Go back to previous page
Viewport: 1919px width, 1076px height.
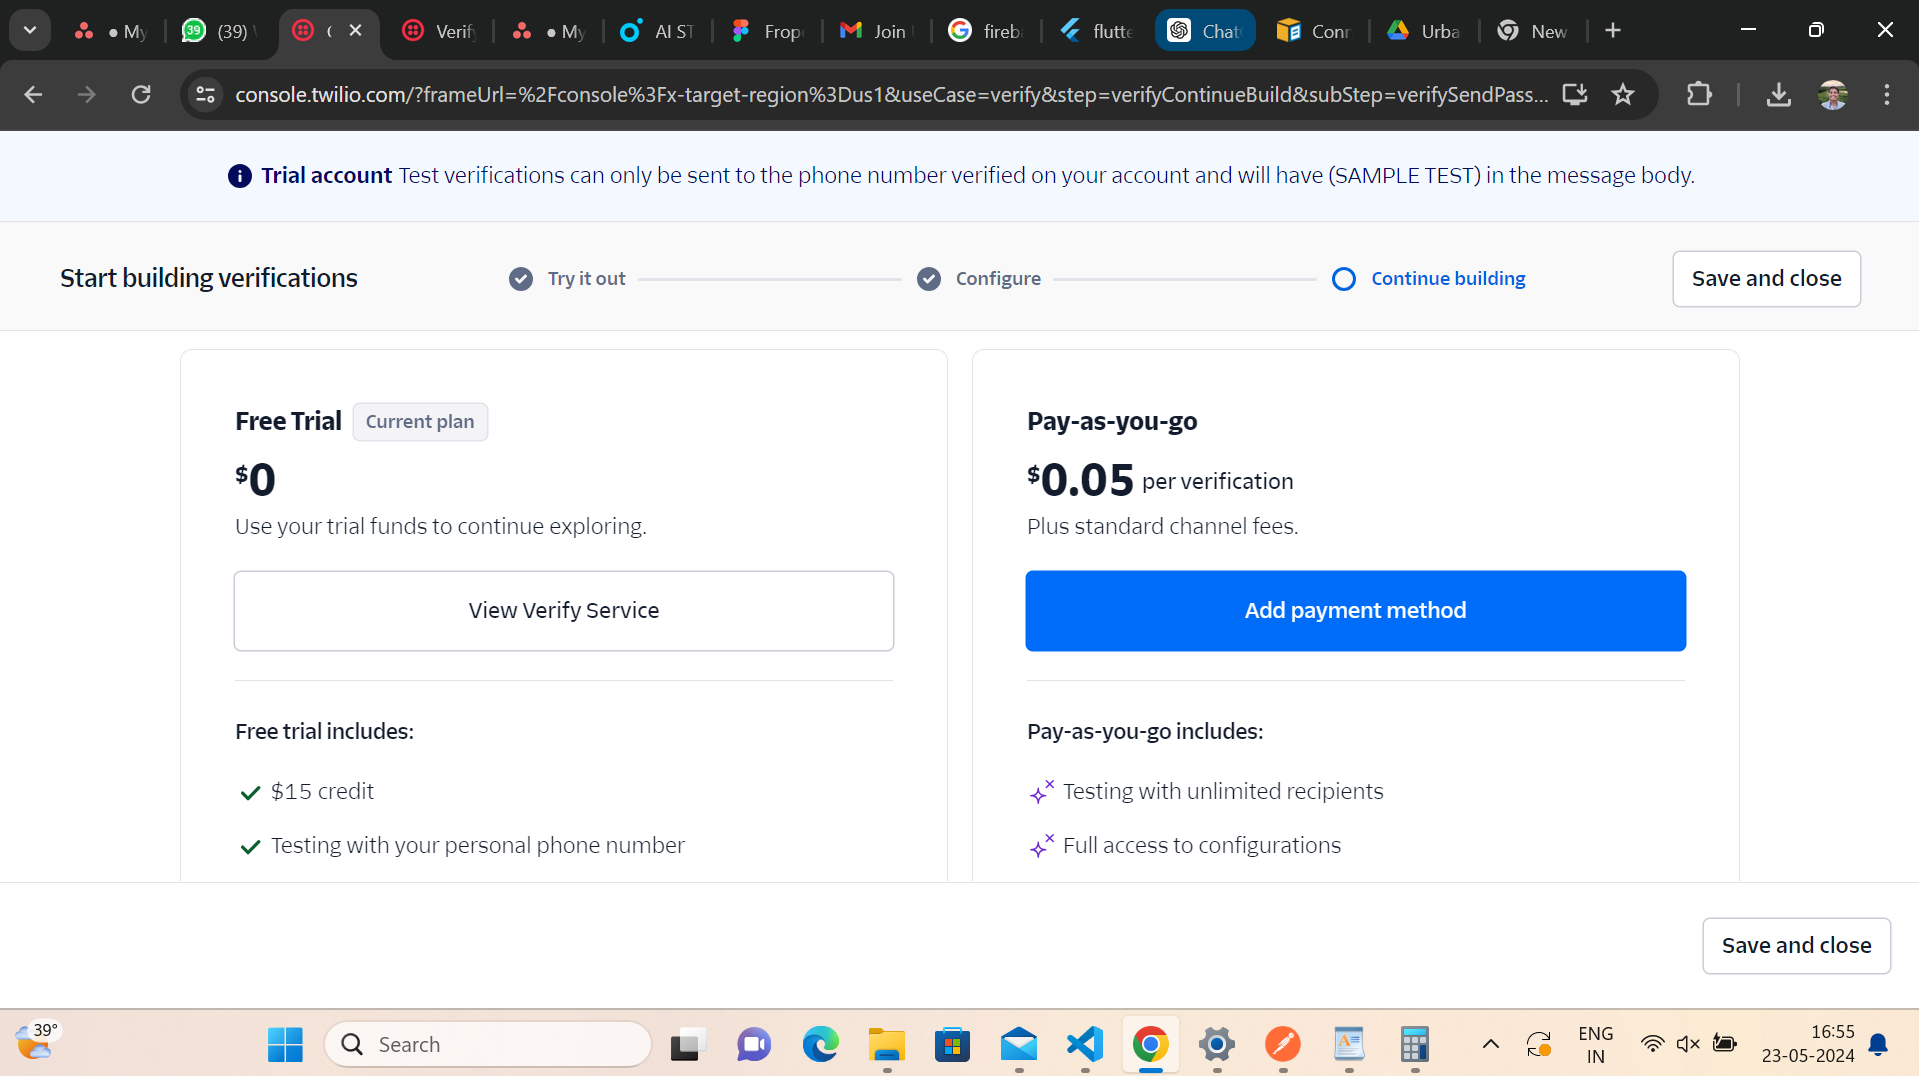(33, 94)
